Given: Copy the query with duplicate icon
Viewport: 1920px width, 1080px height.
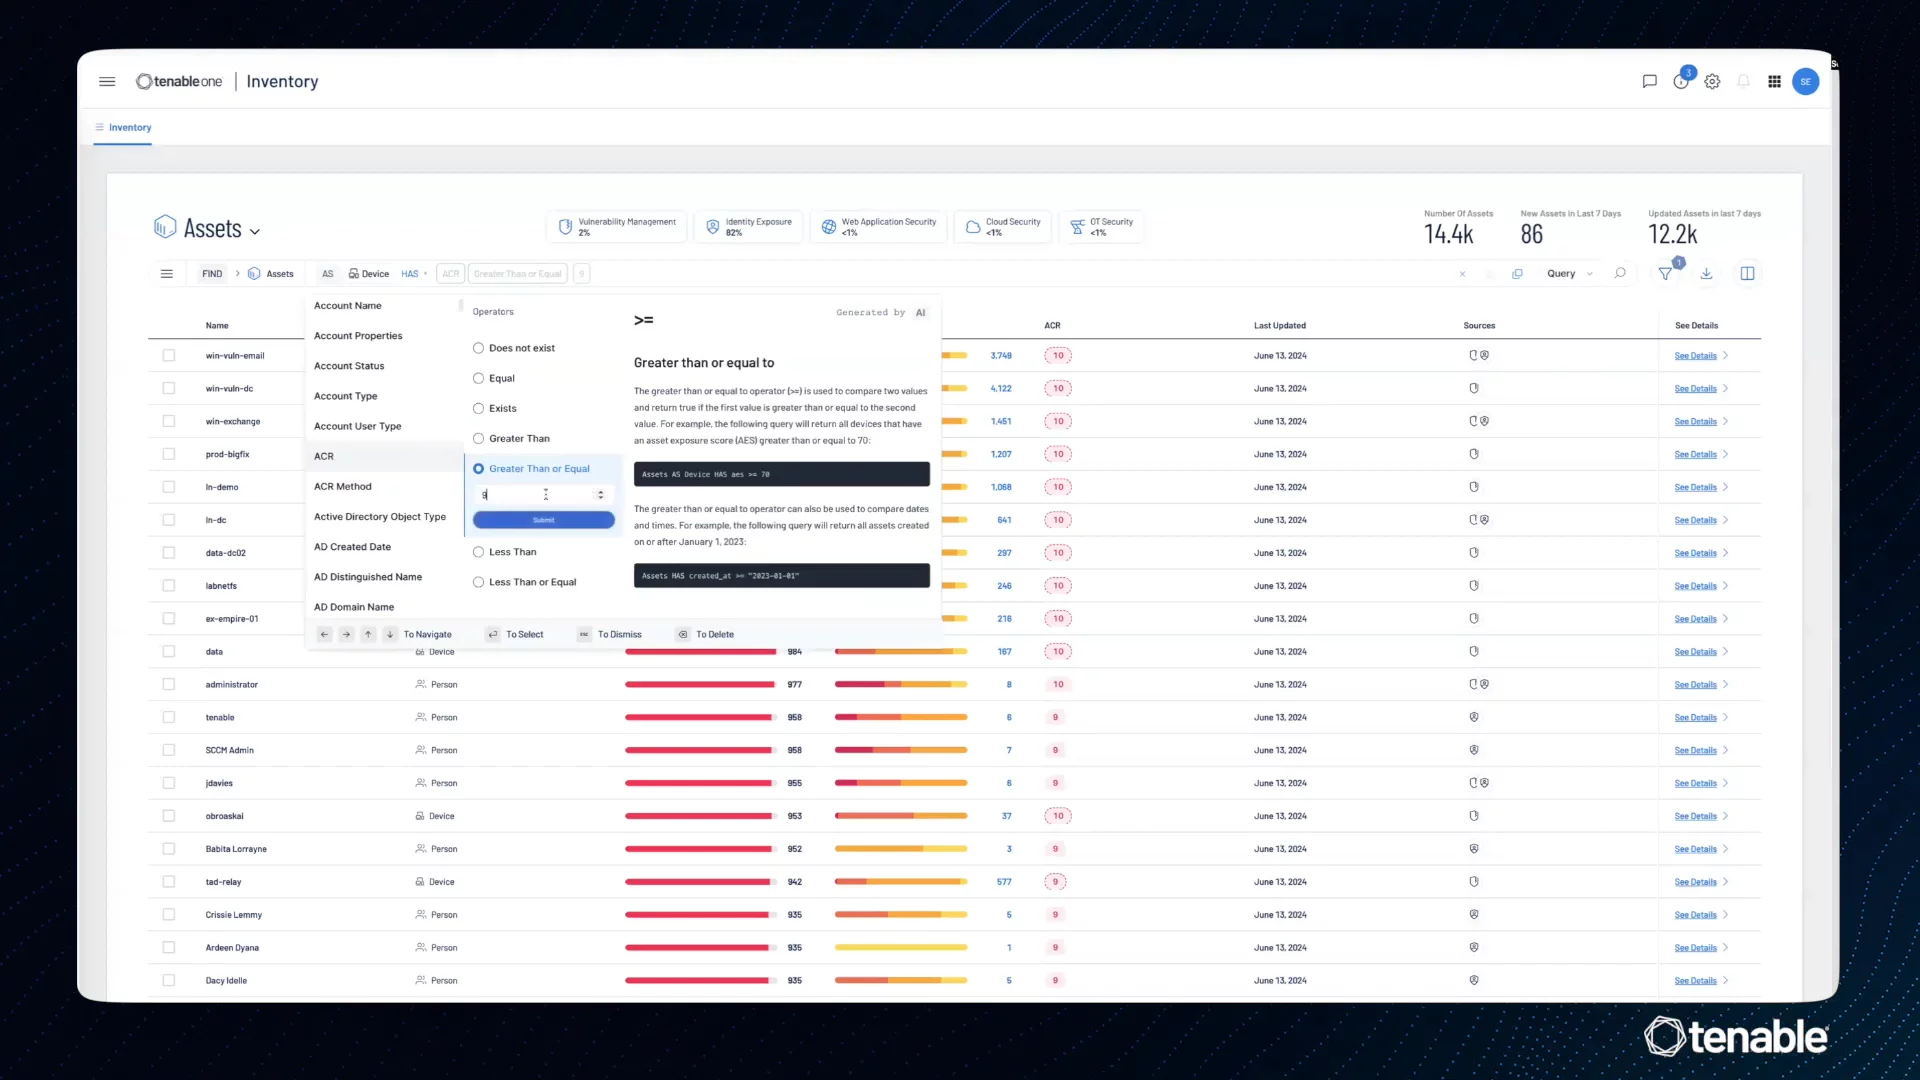Looking at the screenshot, I should pos(1517,274).
